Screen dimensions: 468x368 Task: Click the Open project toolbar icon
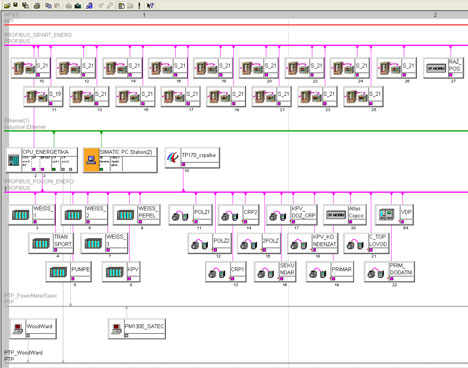7,5
